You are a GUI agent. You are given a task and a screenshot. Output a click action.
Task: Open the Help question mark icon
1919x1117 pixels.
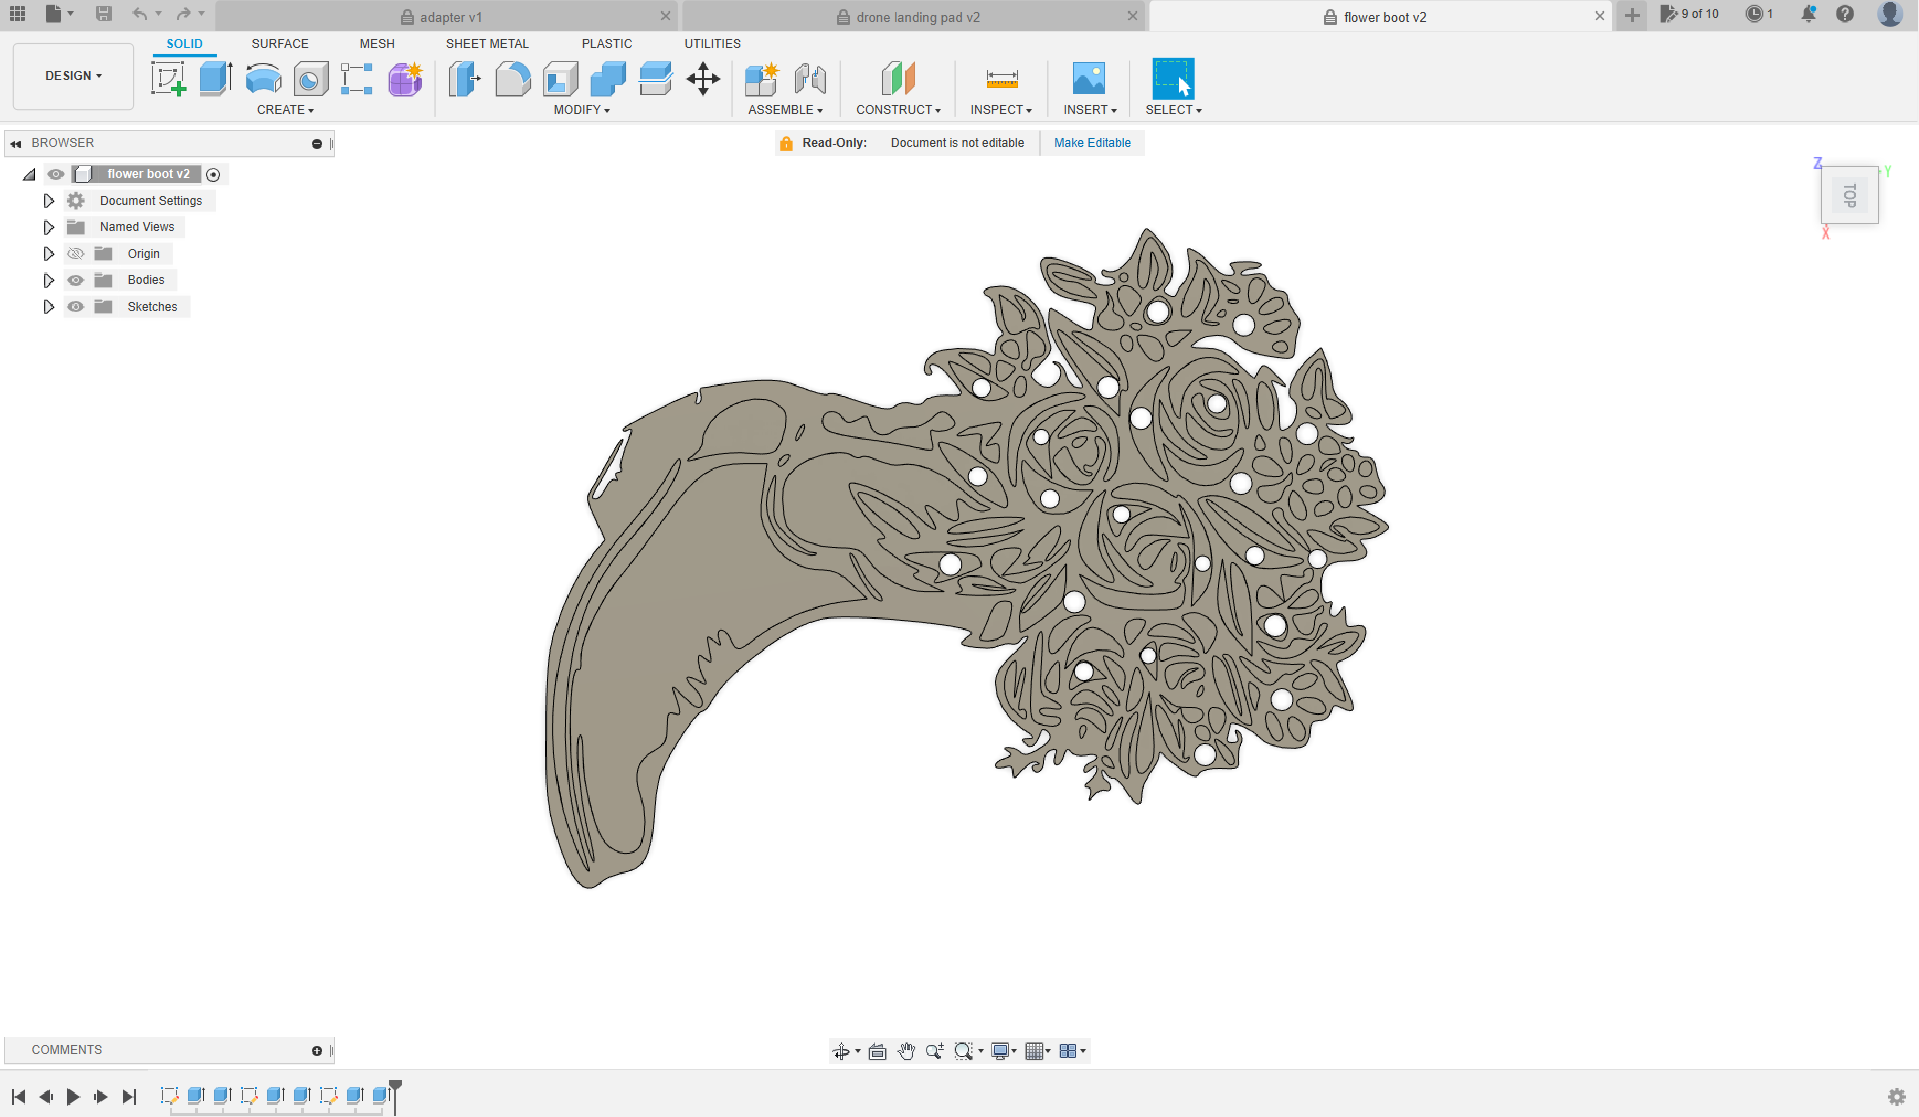coord(1845,14)
